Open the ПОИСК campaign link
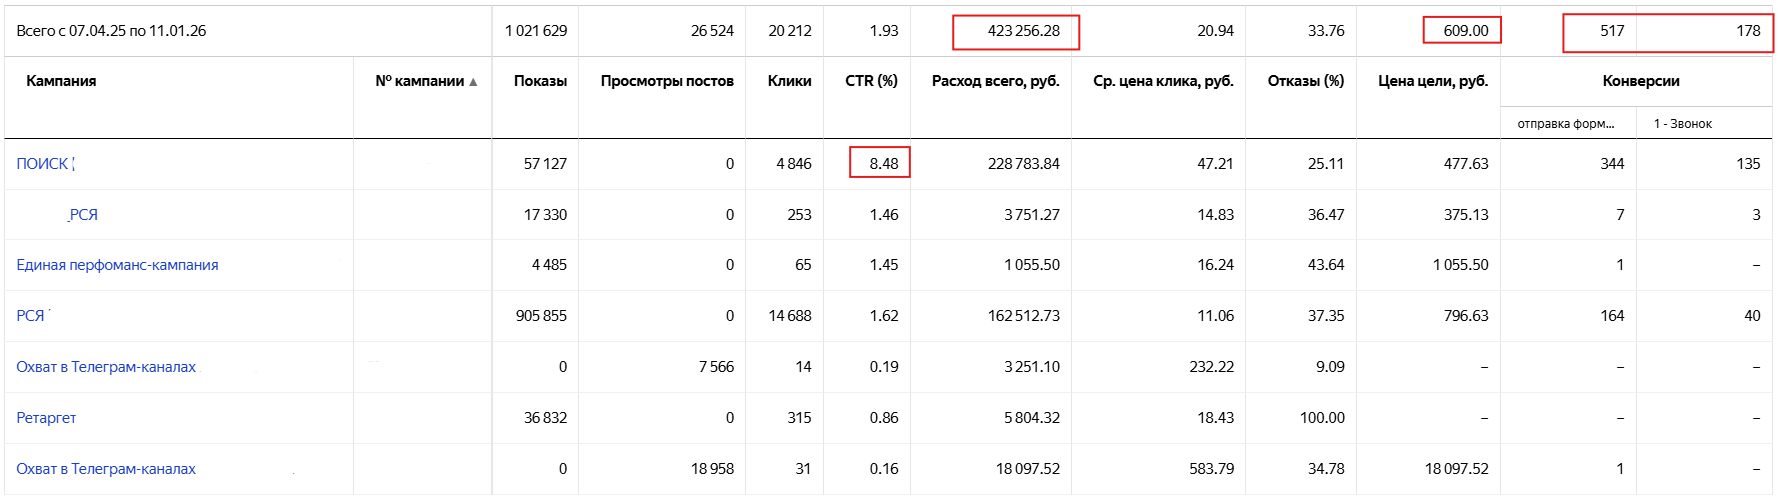This screenshot has height=503, width=1779. [43, 164]
